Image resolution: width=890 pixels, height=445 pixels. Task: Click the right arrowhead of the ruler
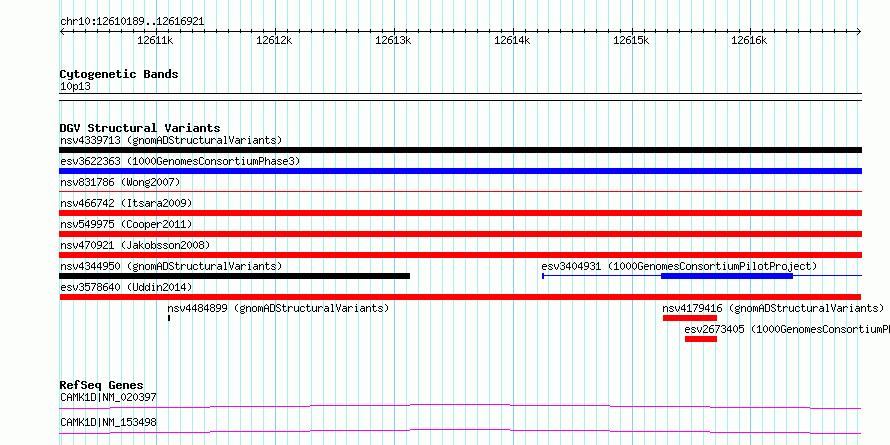(859, 31)
